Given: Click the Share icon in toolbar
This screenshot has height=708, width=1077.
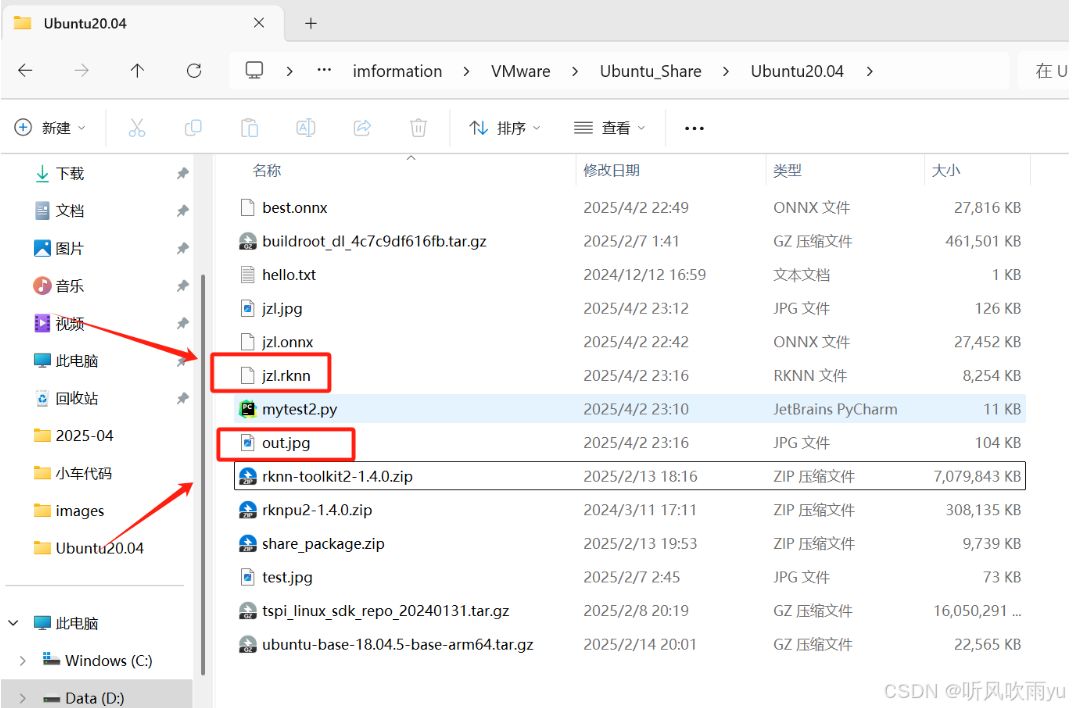Looking at the screenshot, I should coord(362,128).
